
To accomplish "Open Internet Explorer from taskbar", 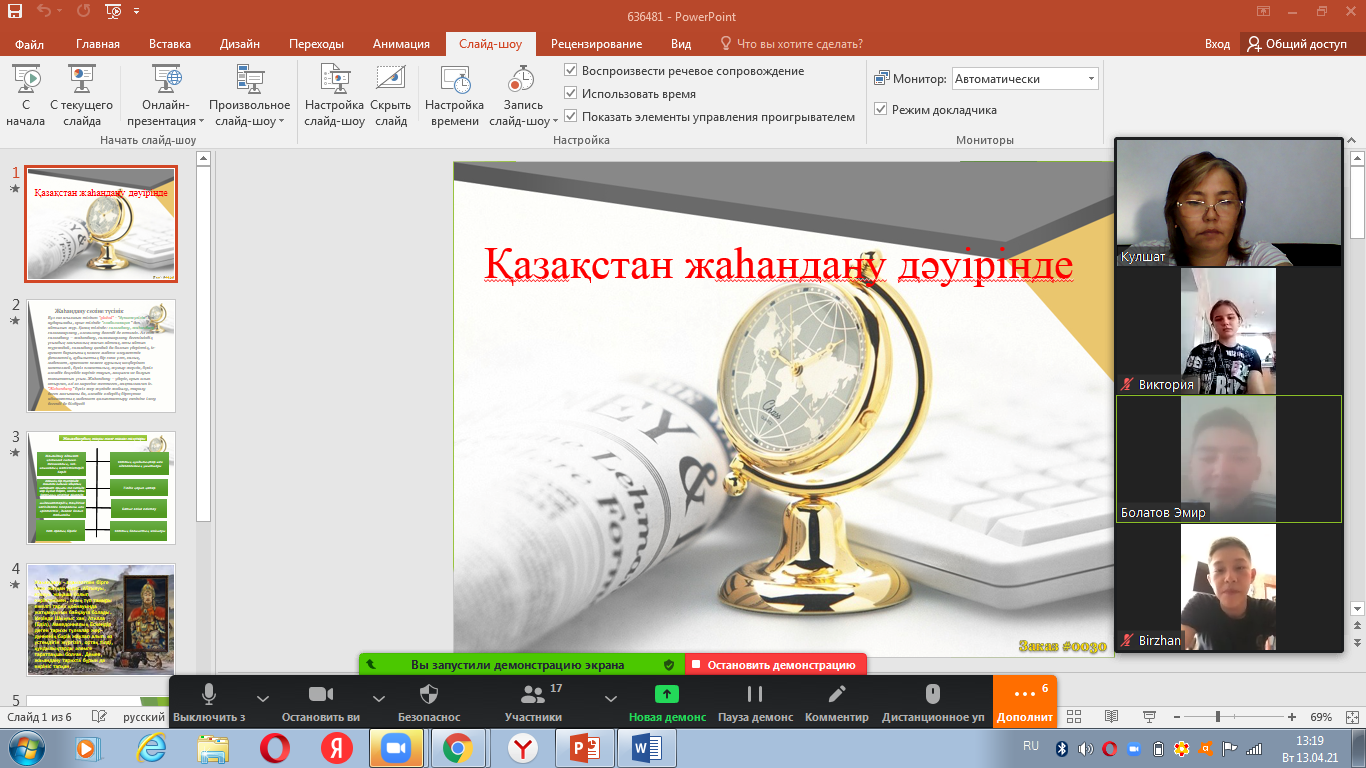I will point(152,748).
